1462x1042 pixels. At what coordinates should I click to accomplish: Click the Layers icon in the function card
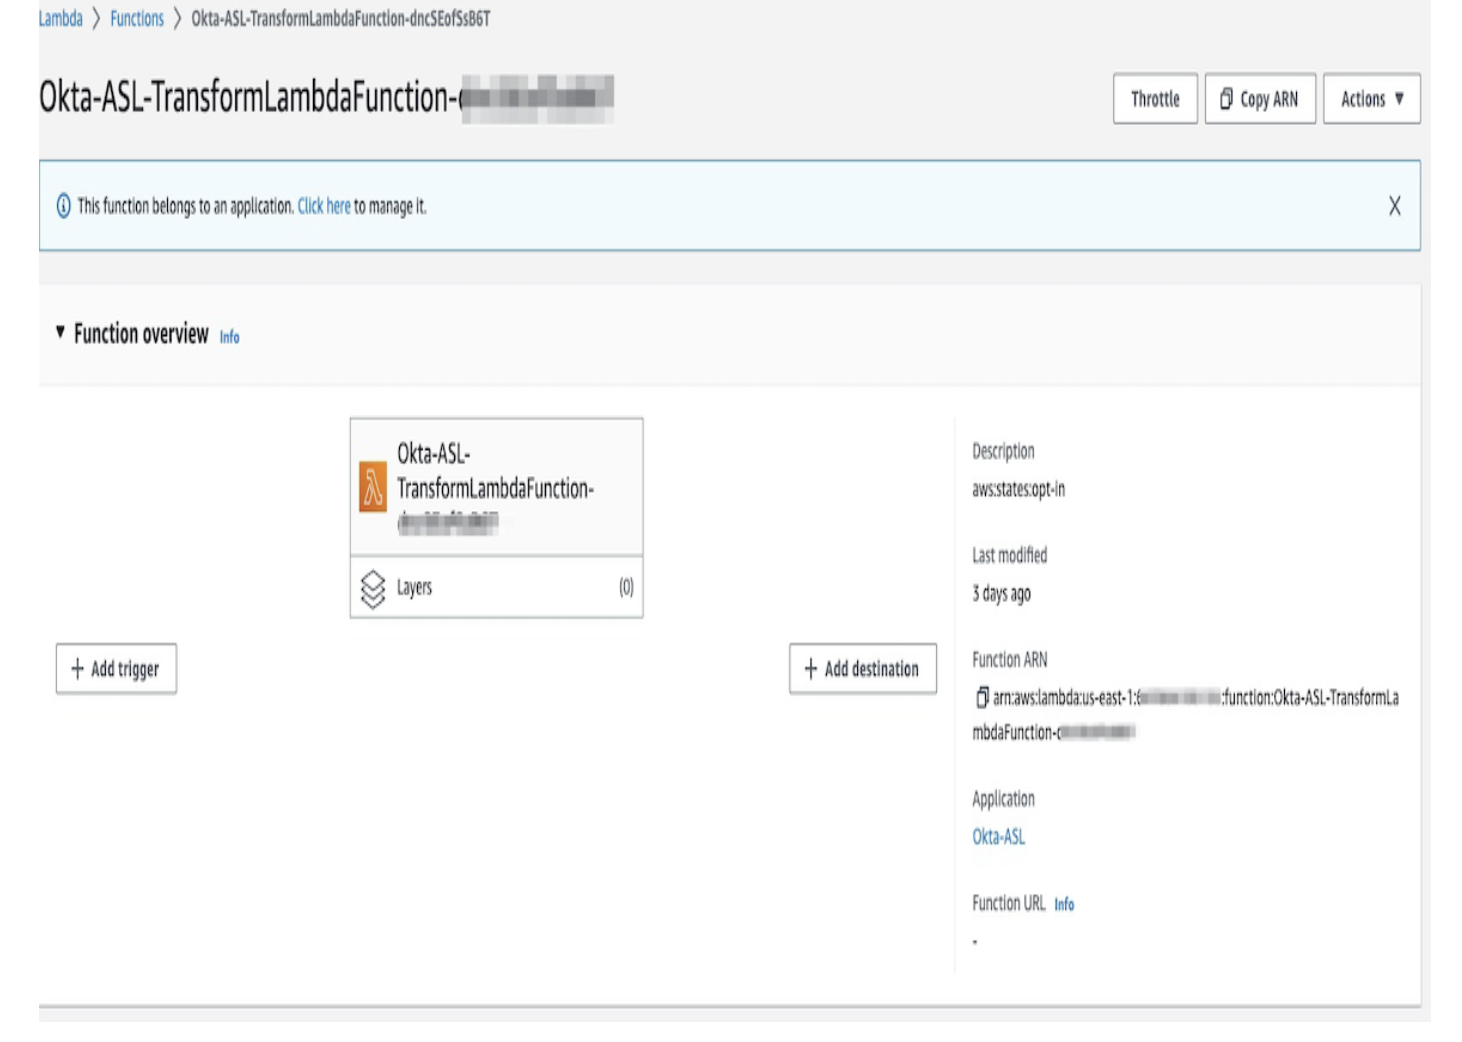[x=375, y=588]
